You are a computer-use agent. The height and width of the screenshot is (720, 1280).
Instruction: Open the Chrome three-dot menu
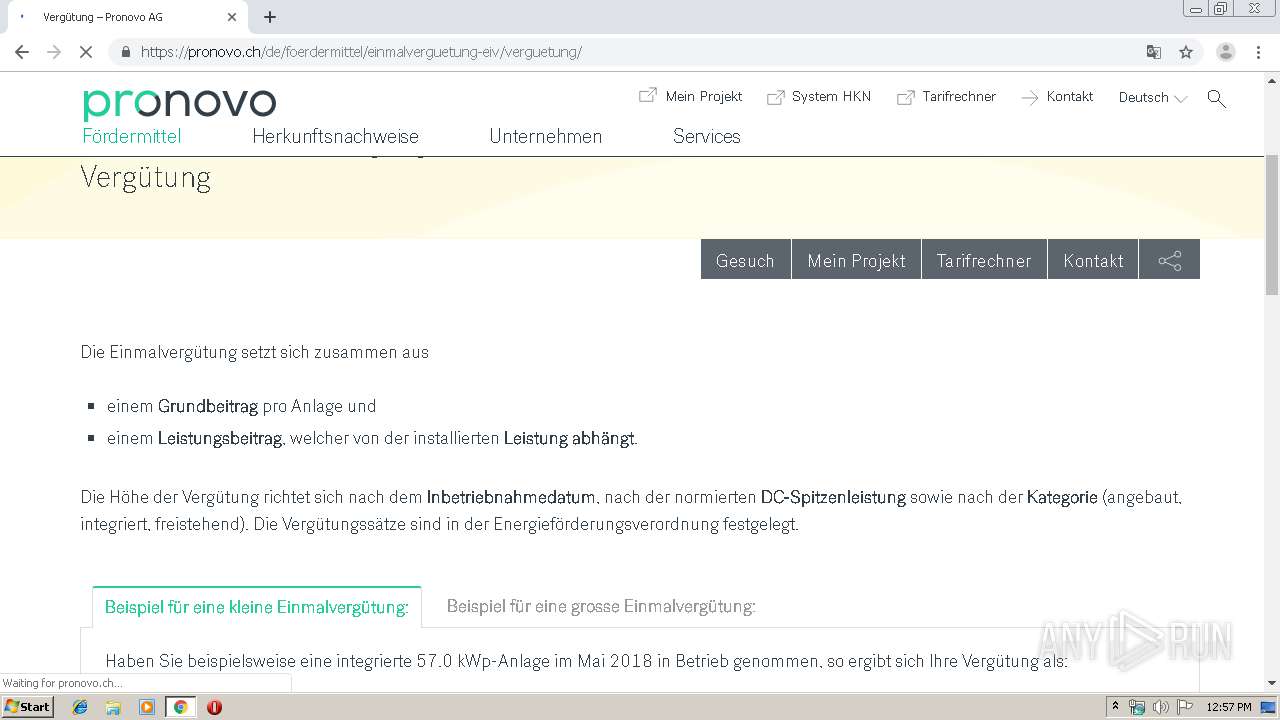(x=1259, y=52)
